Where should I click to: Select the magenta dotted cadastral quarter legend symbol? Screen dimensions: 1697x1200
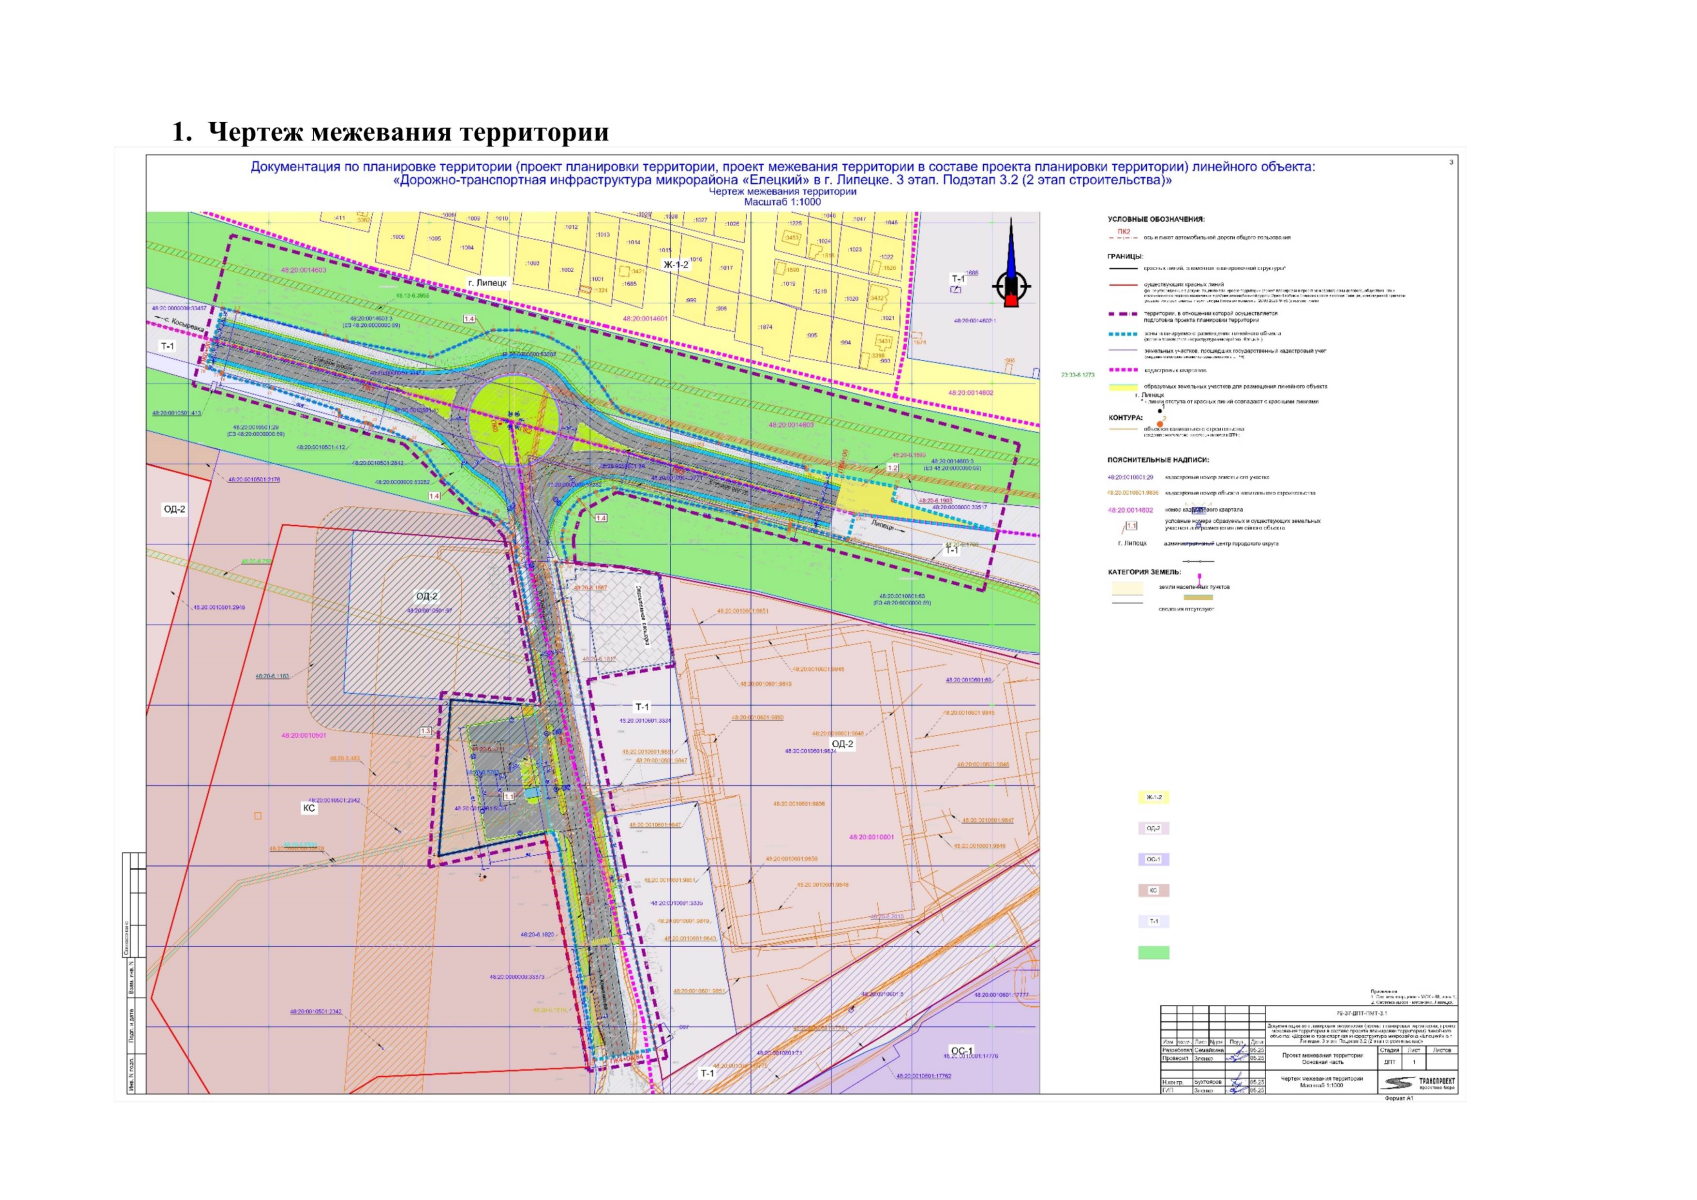(x=1123, y=370)
